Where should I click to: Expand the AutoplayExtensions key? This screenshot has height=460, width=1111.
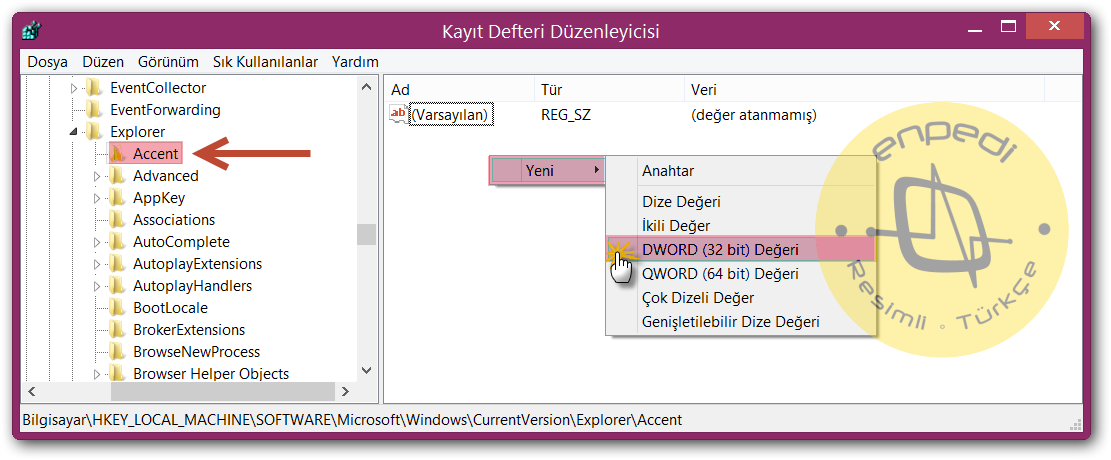point(97,264)
